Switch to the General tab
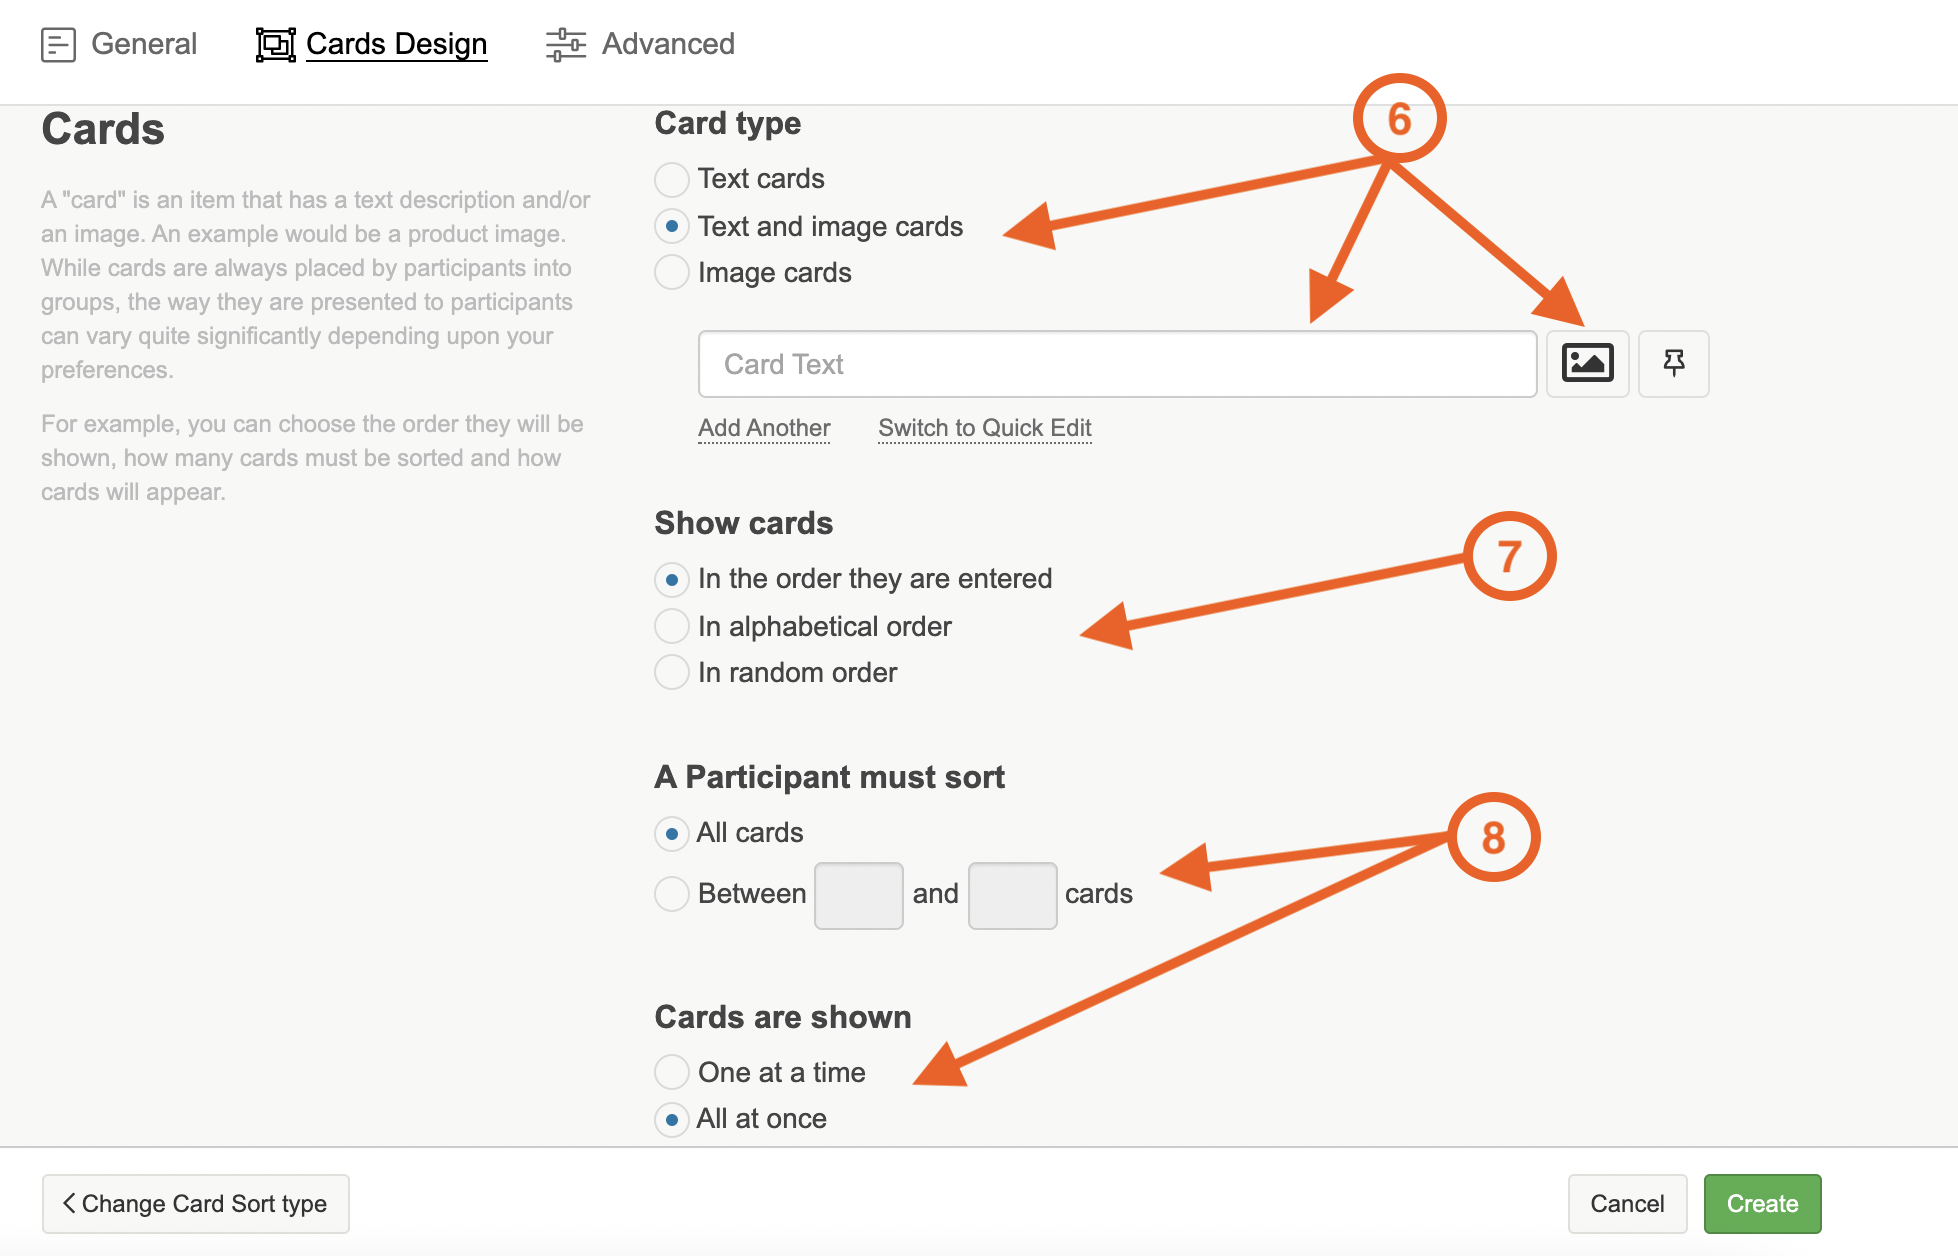The width and height of the screenshot is (1958, 1256). pyautogui.click(x=143, y=44)
